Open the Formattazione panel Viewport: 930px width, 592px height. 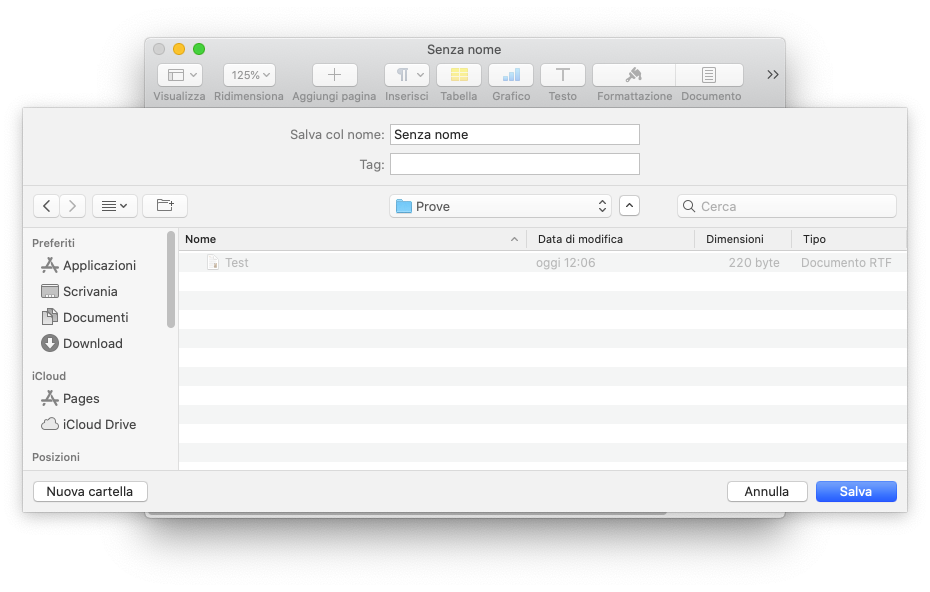[x=634, y=75]
